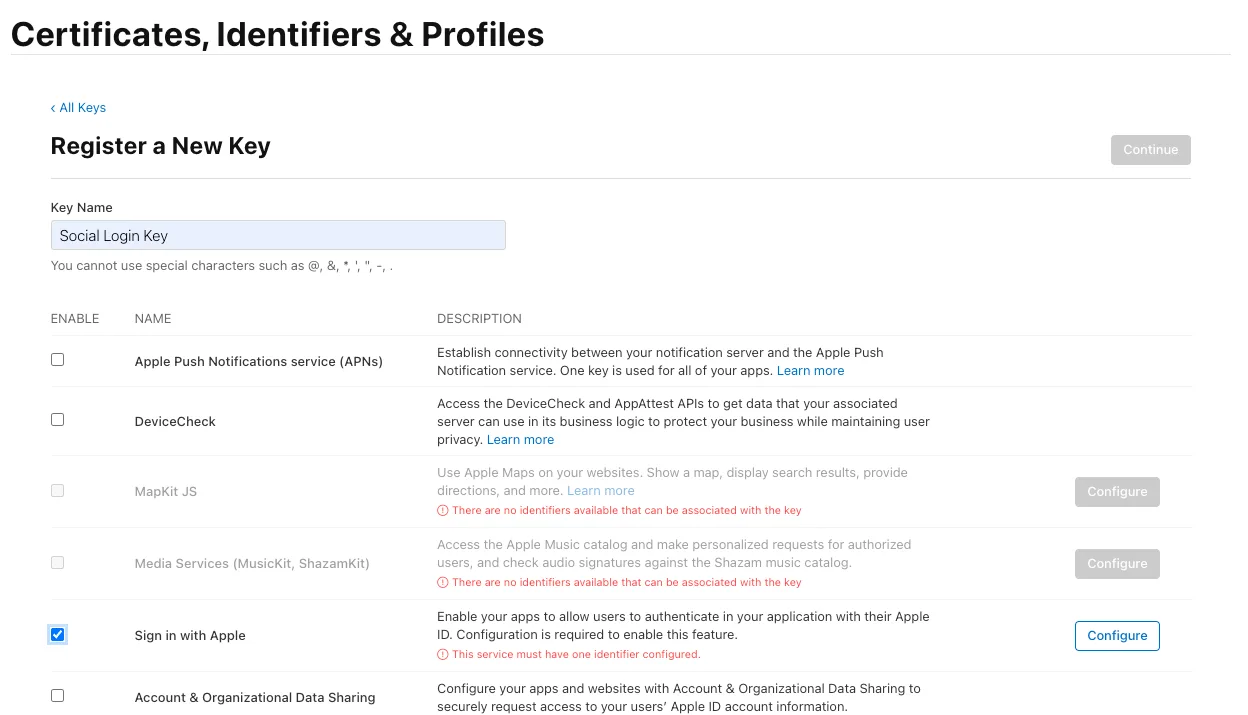Click the Sign in with Apple service name
Viewport: 1248px width, 715px height.
pyautogui.click(x=190, y=635)
